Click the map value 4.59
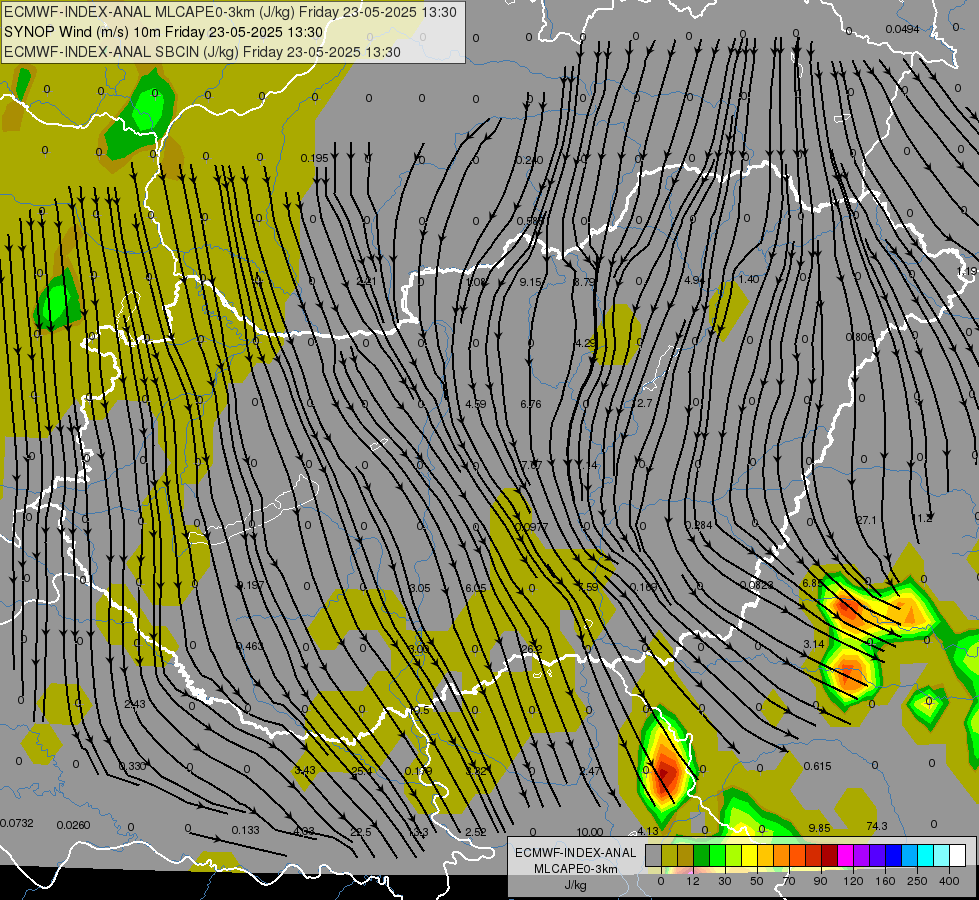 tap(476, 404)
